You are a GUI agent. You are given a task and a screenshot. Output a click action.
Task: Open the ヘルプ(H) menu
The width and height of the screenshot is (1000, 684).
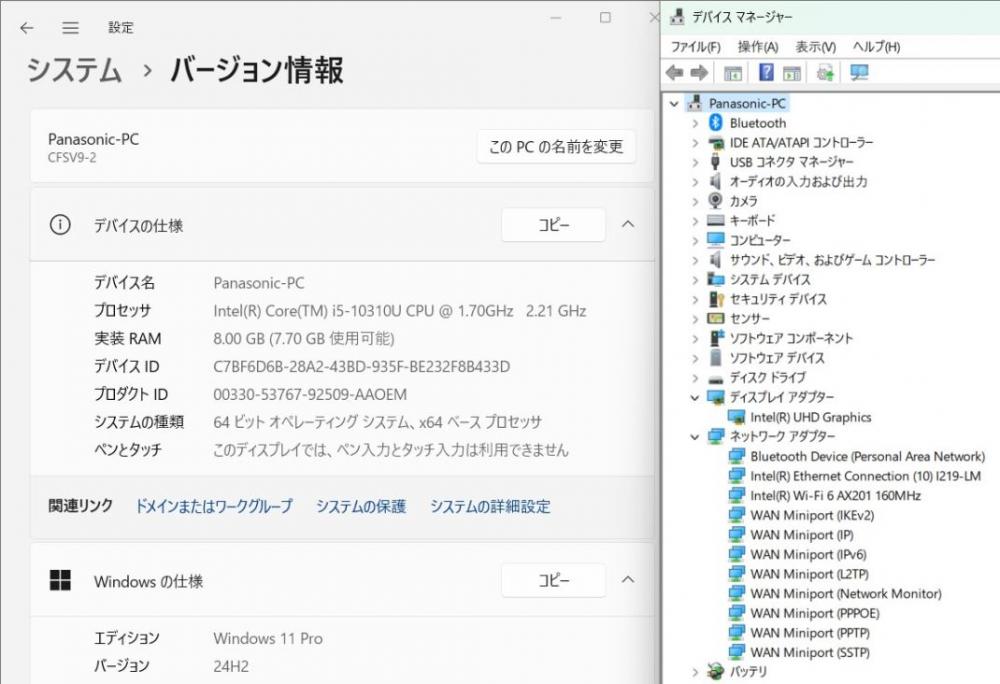coord(876,47)
